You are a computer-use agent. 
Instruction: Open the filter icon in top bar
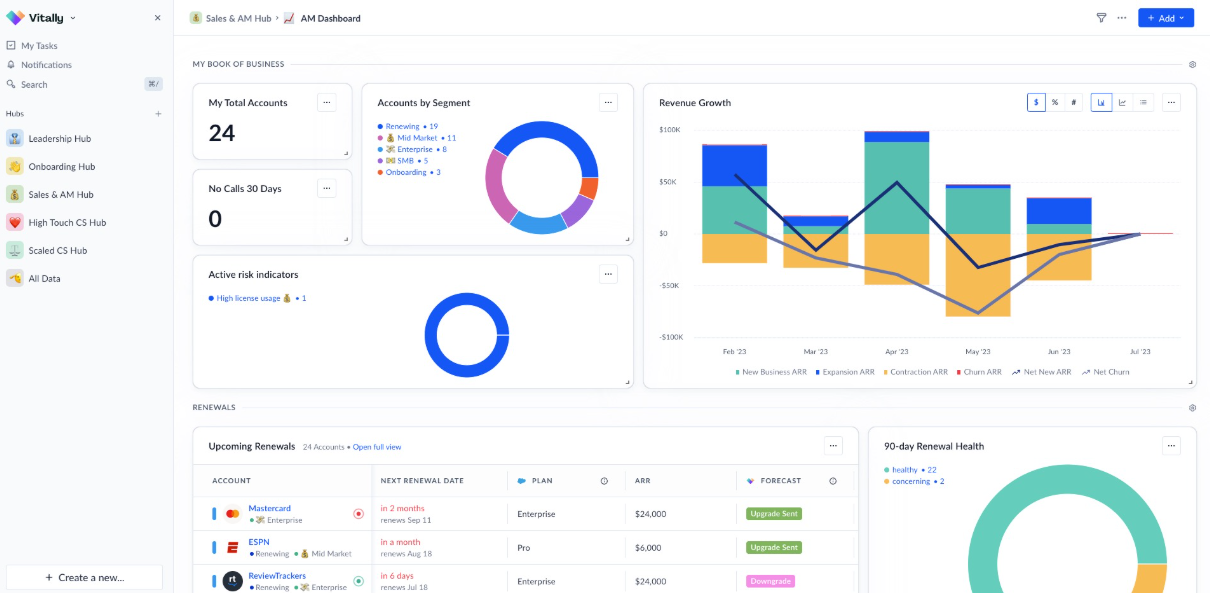tap(1101, 18)
